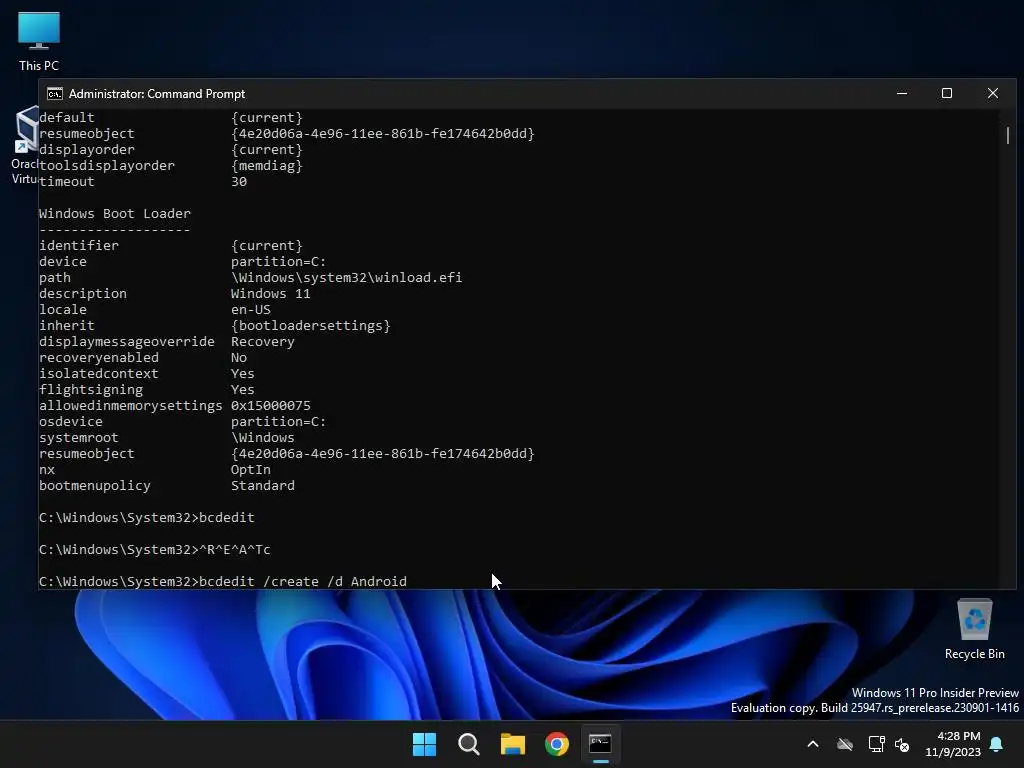Launch Google Chrome from the taskbar
Screen dimensions: 1024x768
coord(557,744)
